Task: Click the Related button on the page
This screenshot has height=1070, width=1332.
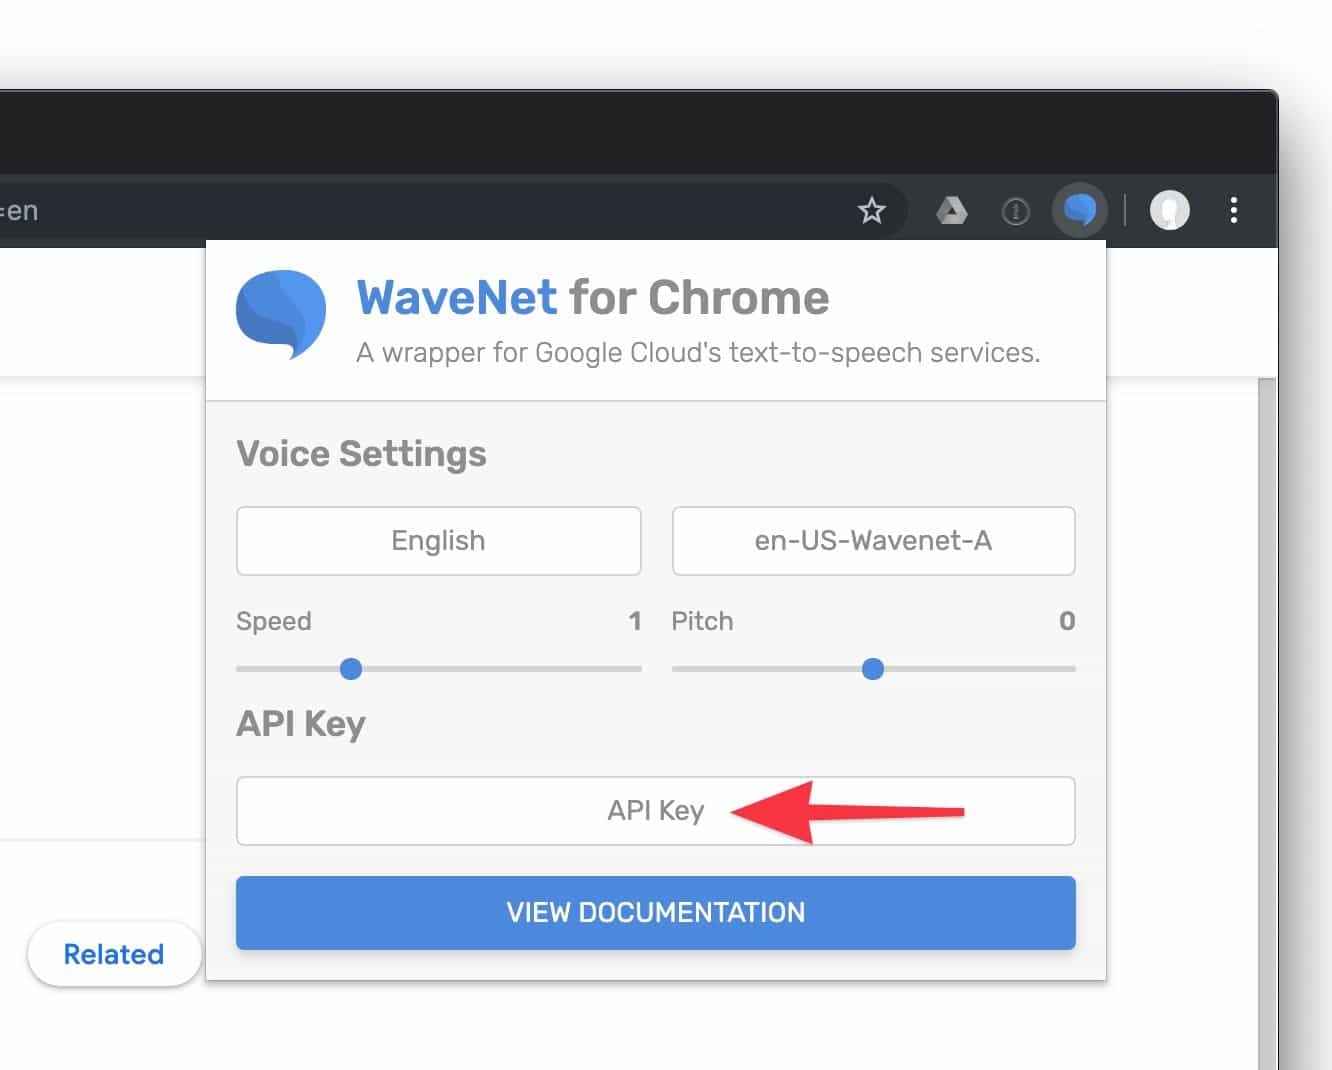Action: 114,954
